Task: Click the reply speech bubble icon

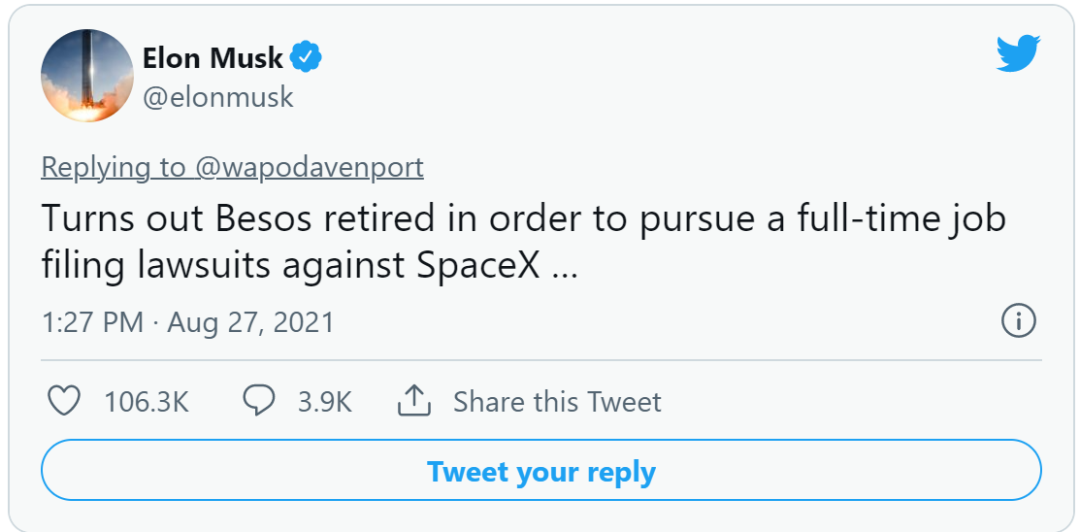Action: click(x=259, y=402)
